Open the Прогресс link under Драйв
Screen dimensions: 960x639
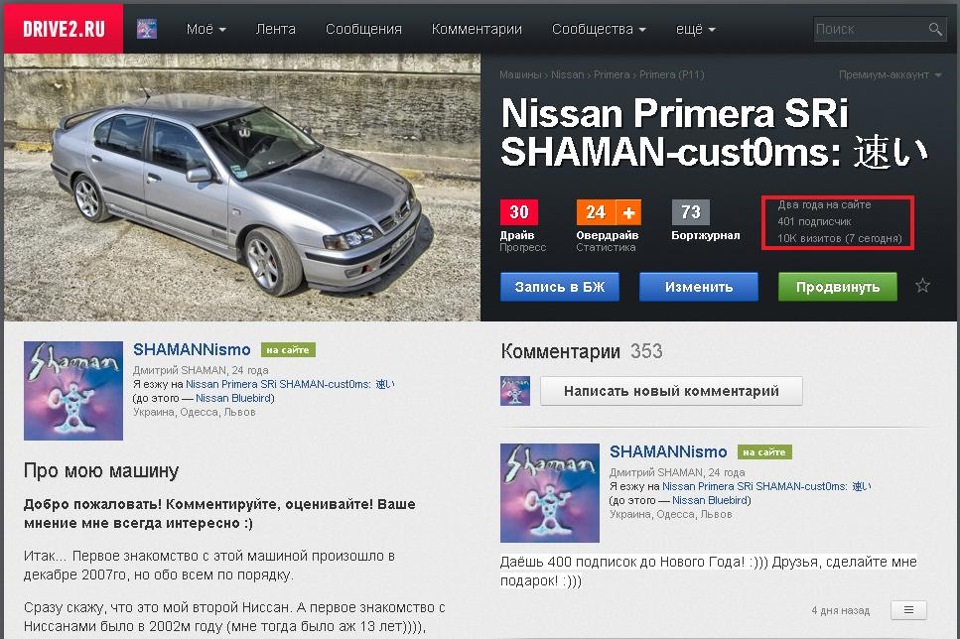pyautogui.click(x=522, y=247)
